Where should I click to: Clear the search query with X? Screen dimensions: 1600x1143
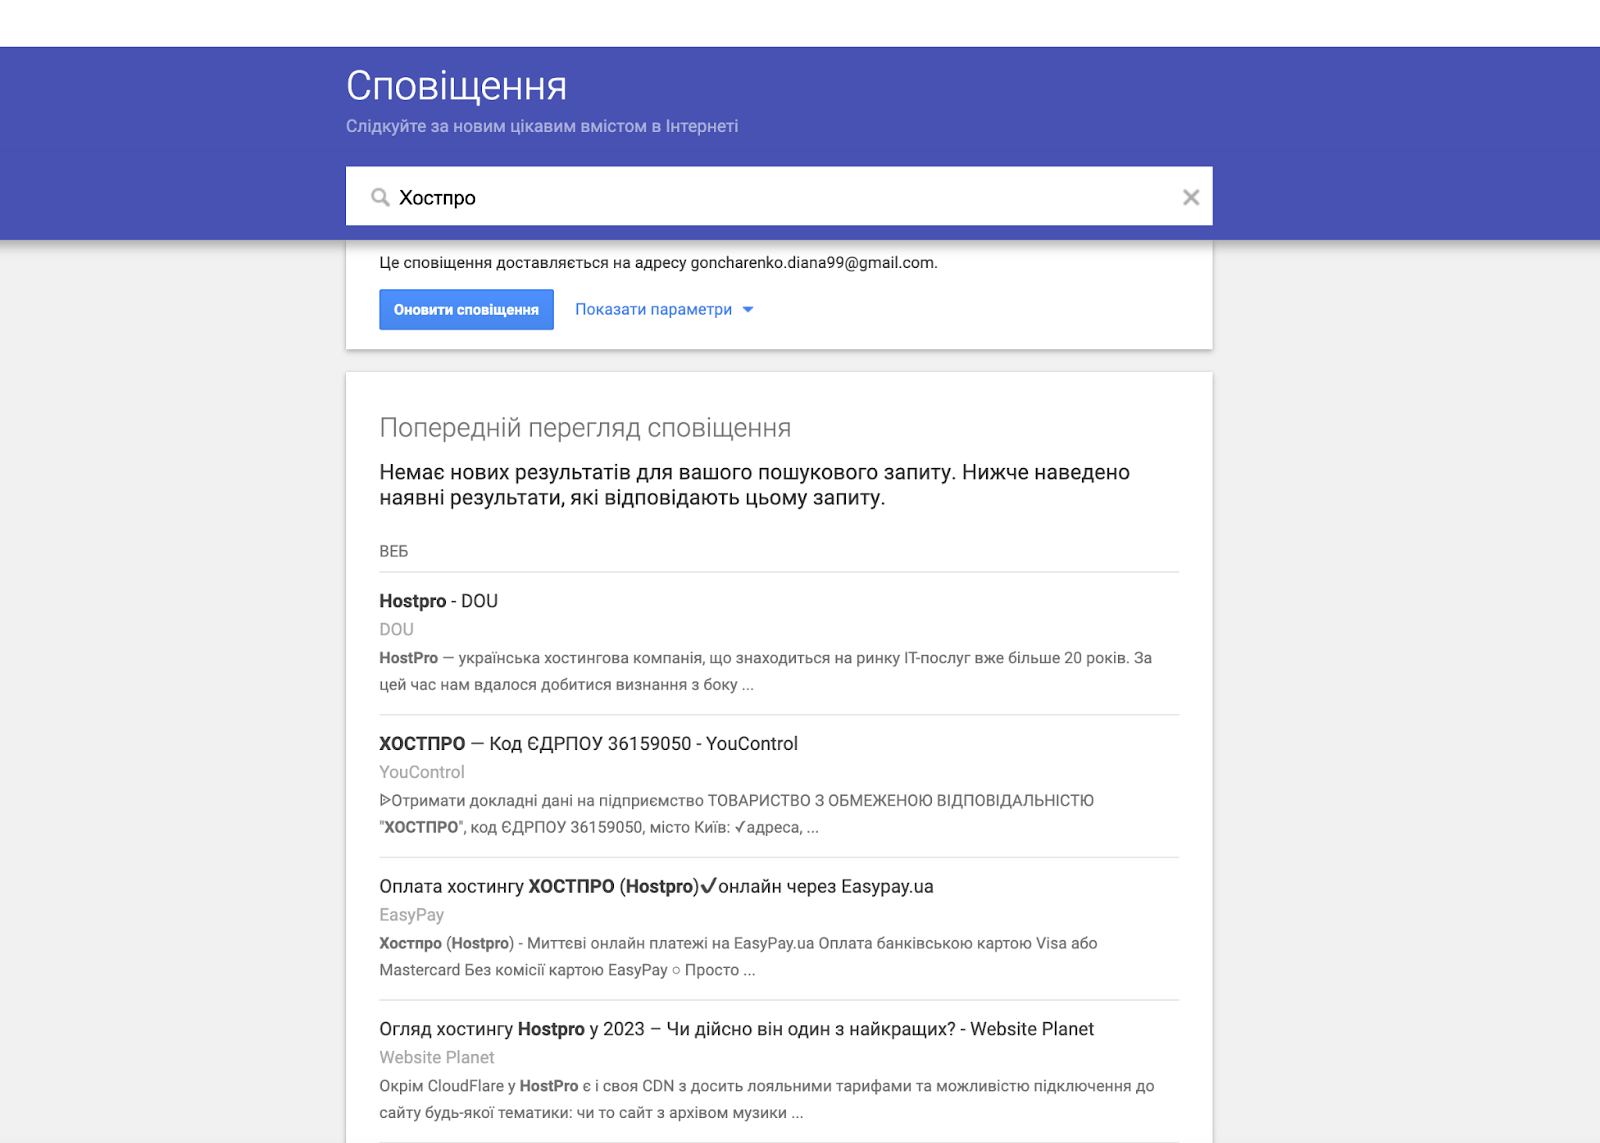1190,197
